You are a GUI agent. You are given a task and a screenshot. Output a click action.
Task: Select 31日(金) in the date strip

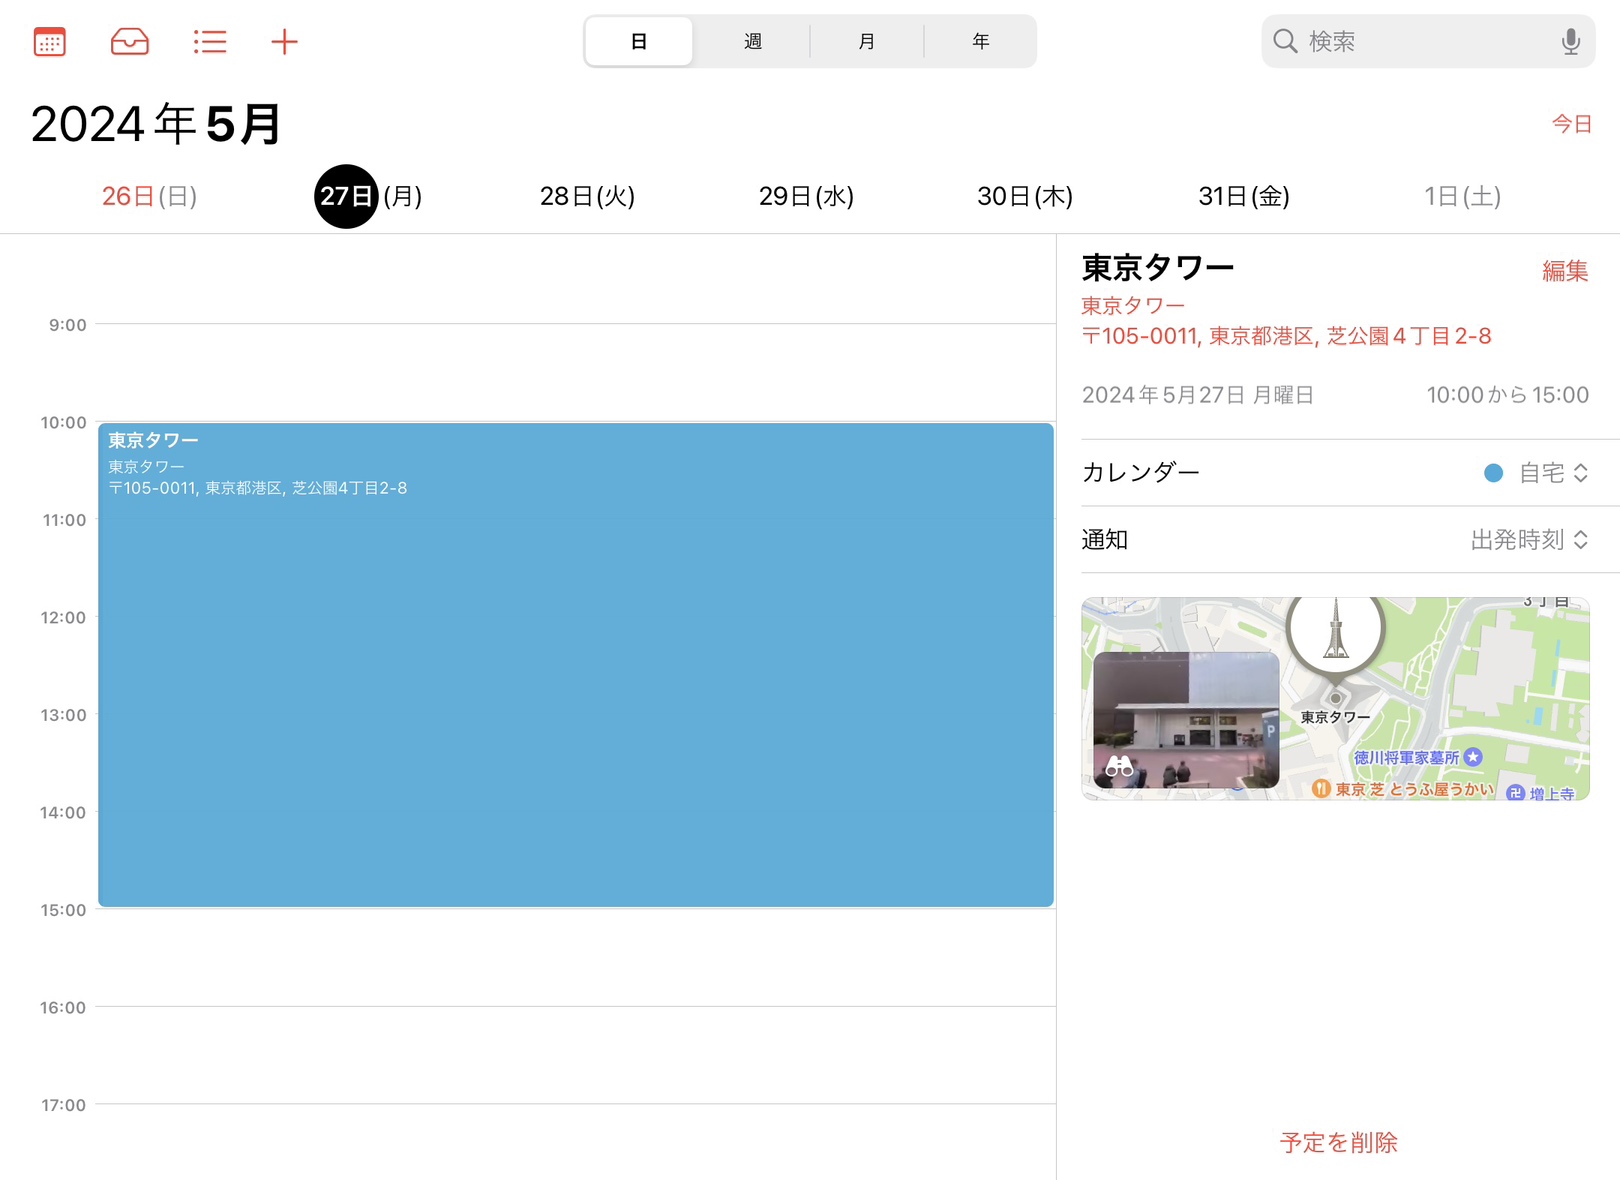coord(1244,196)
